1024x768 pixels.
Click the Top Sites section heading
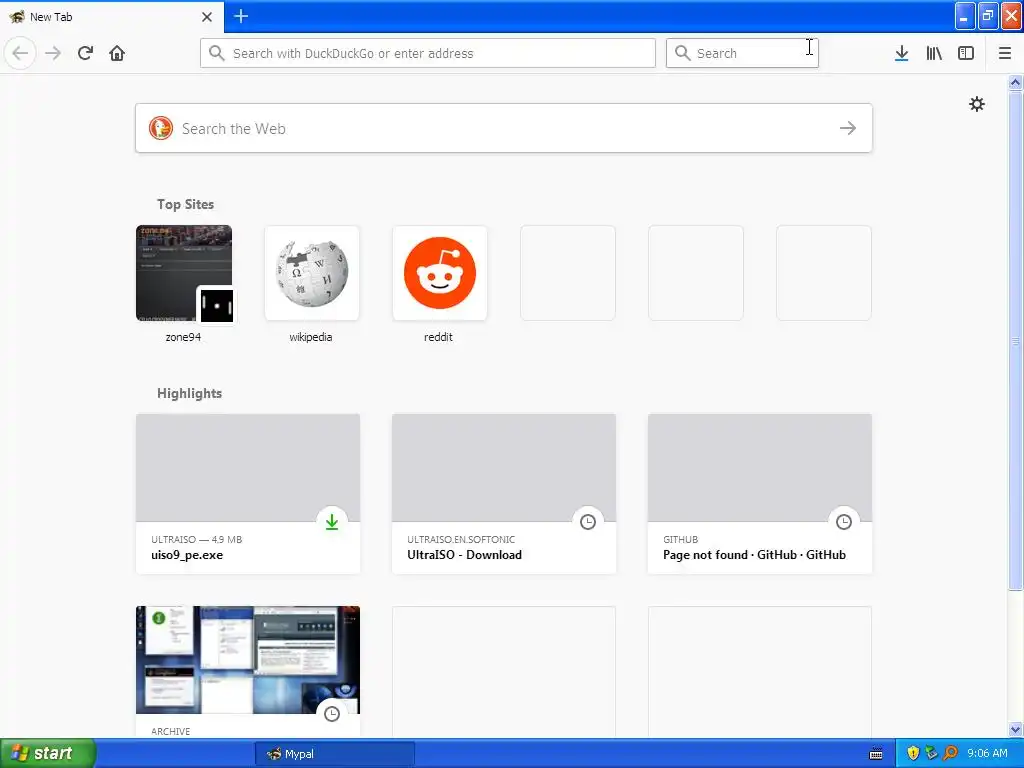pos(185,204)
